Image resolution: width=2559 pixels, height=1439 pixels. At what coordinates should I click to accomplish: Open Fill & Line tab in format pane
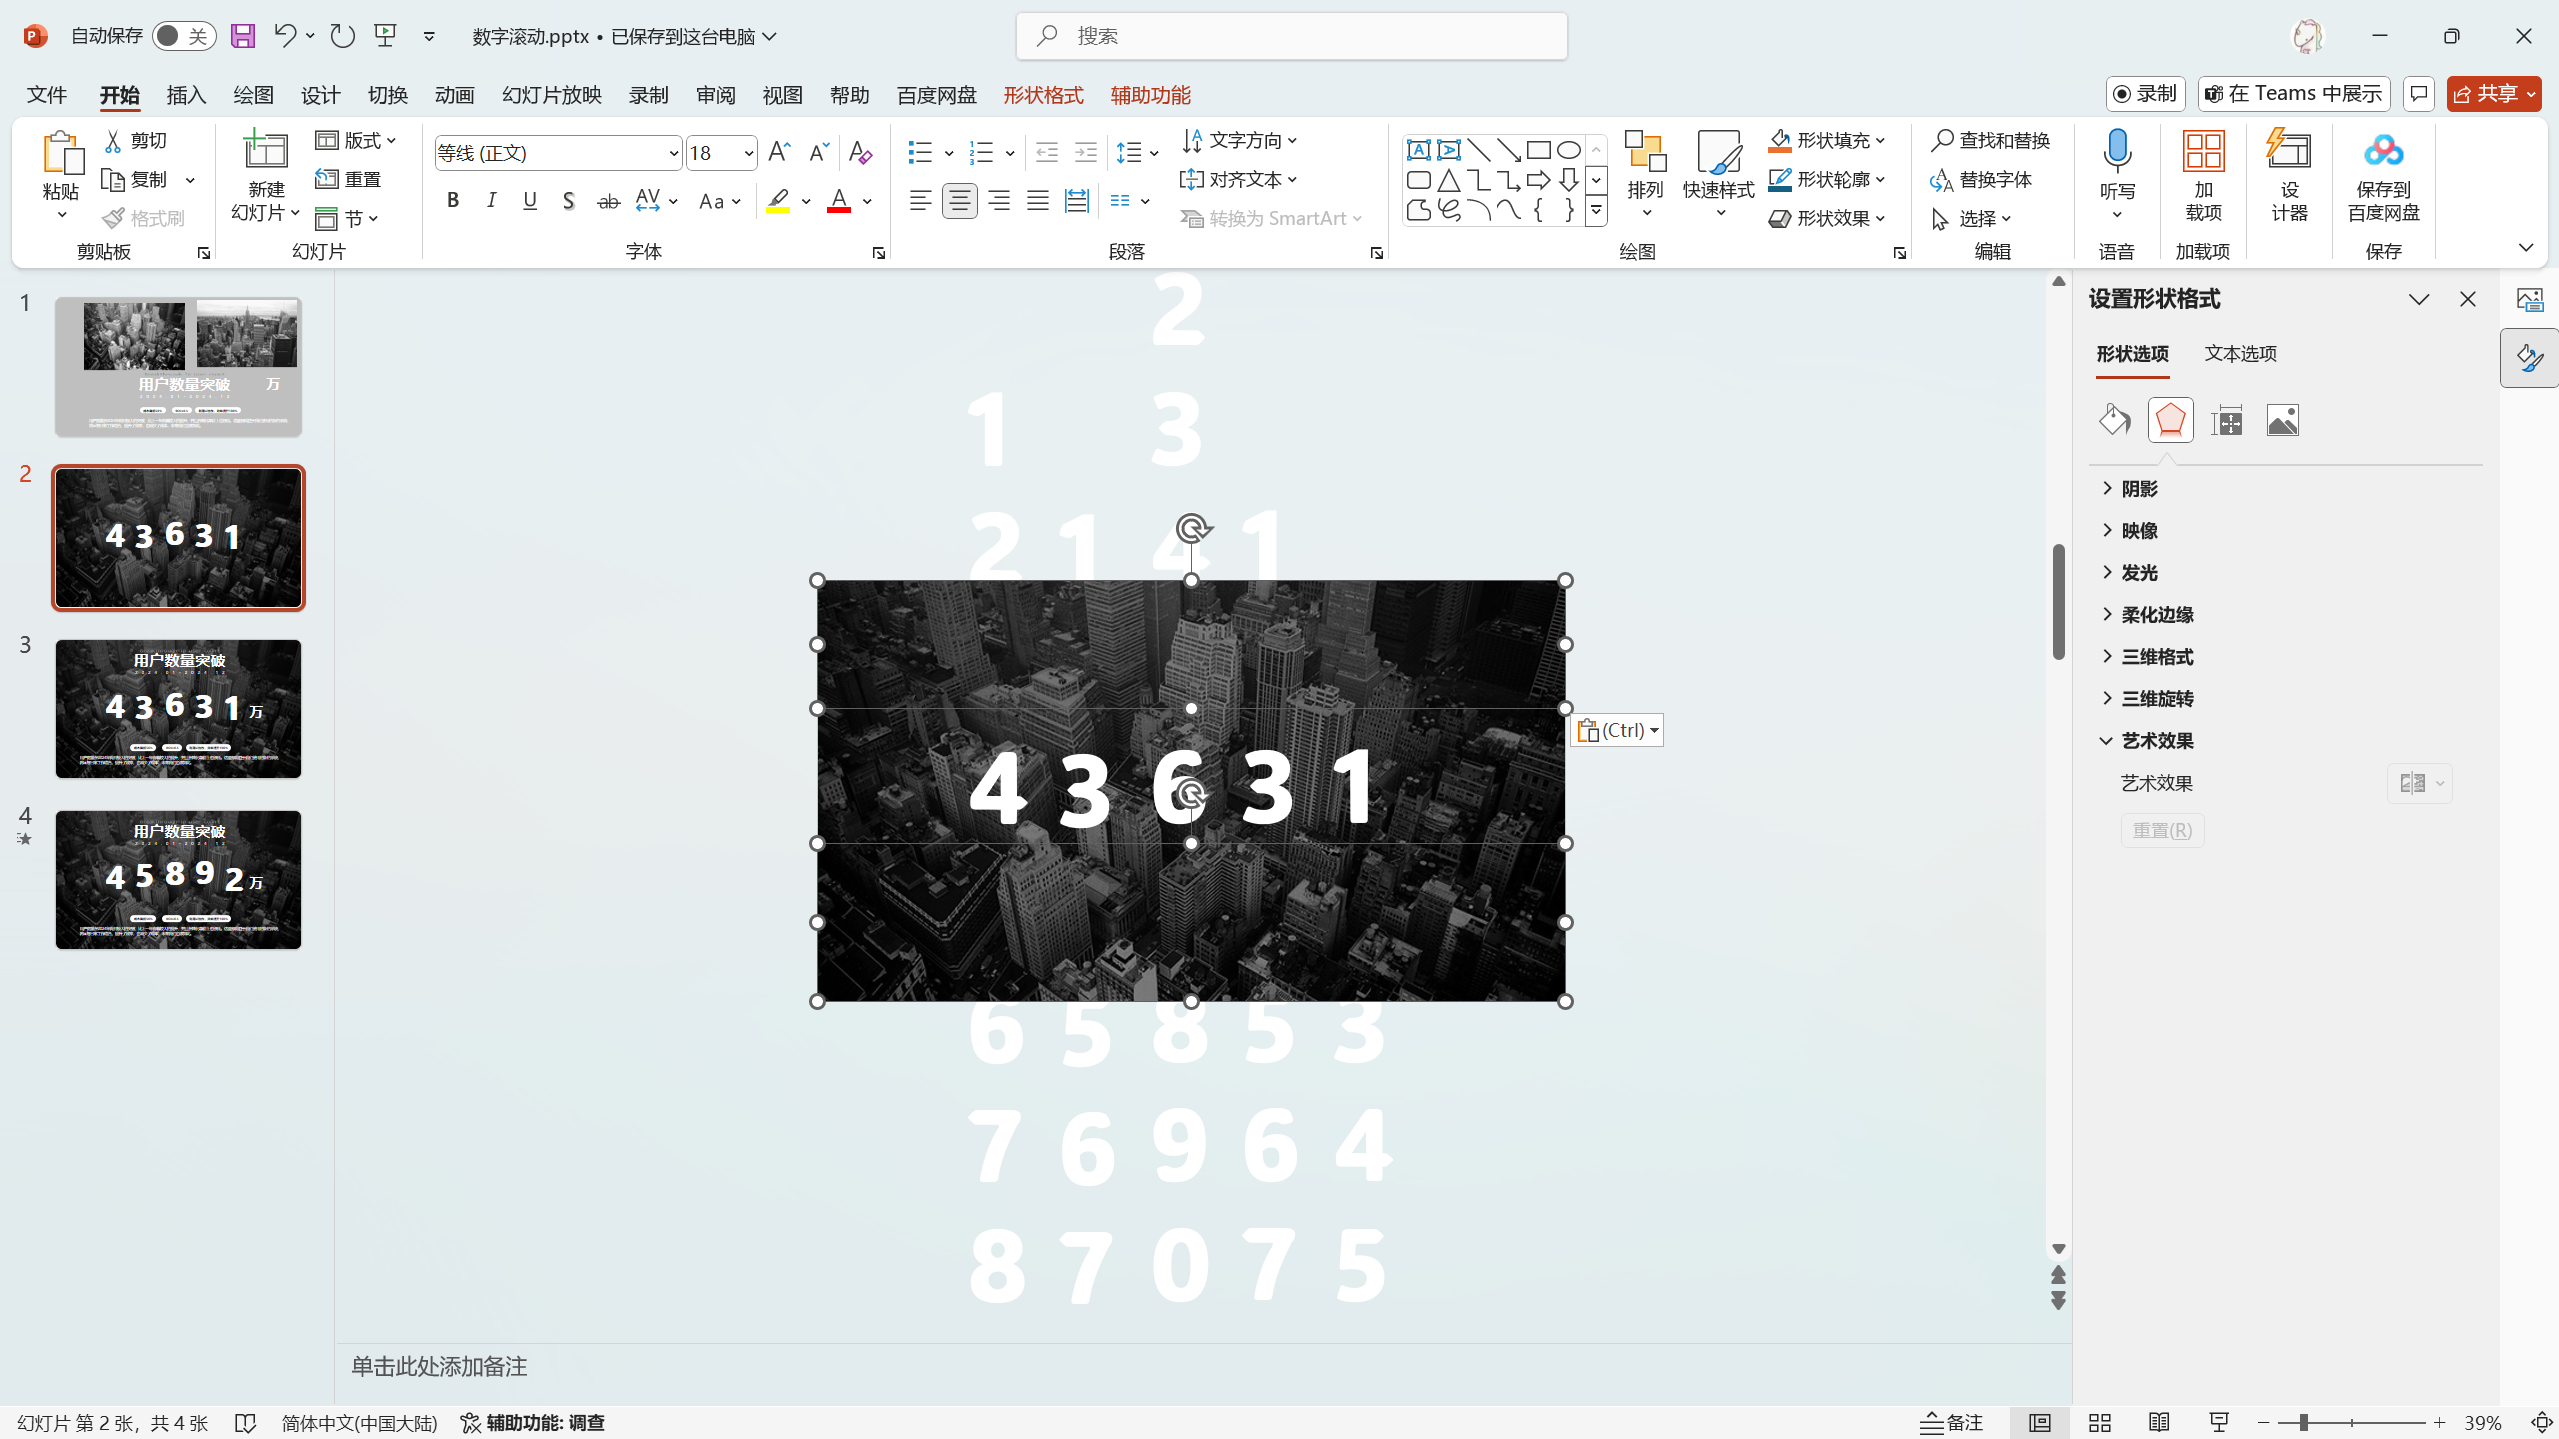(x=2114, y=420)
